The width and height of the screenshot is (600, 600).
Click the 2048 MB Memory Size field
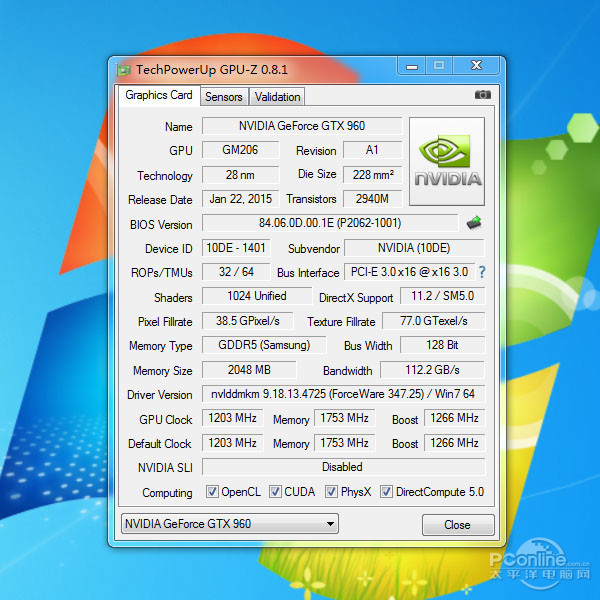point(249,370)
